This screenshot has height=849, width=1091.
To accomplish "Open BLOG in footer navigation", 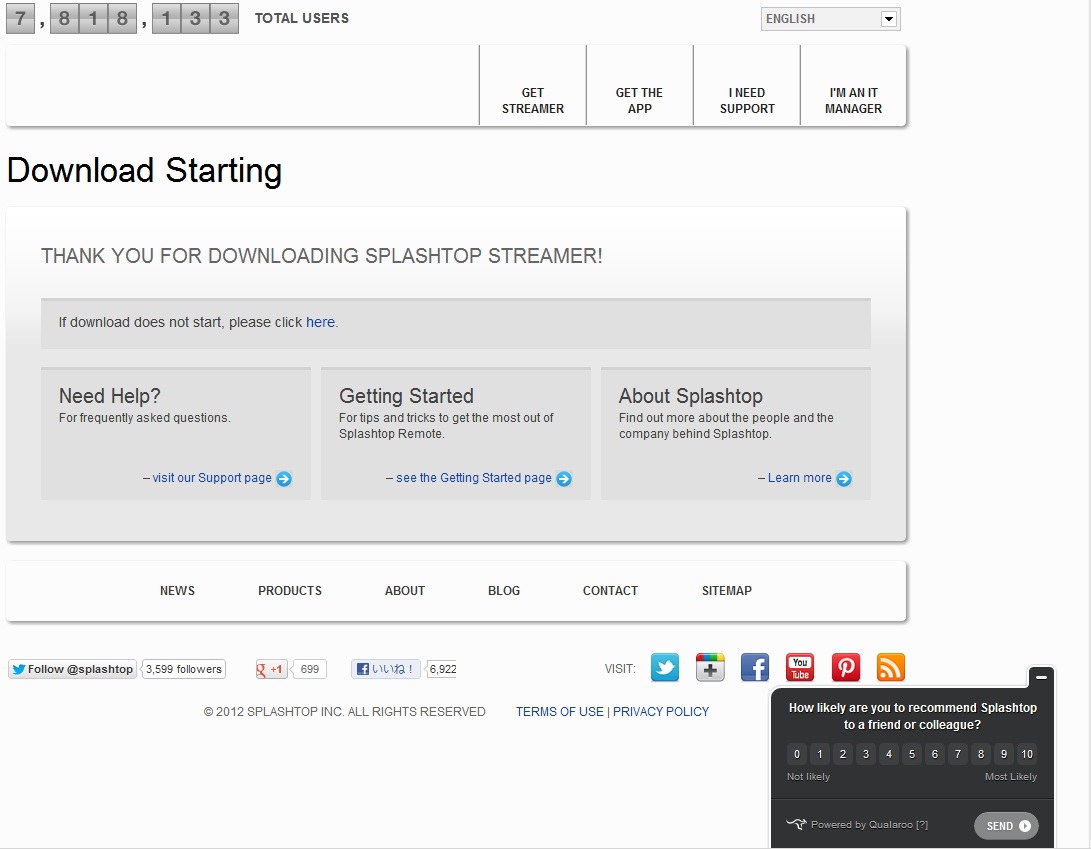I will click(504, 590).
